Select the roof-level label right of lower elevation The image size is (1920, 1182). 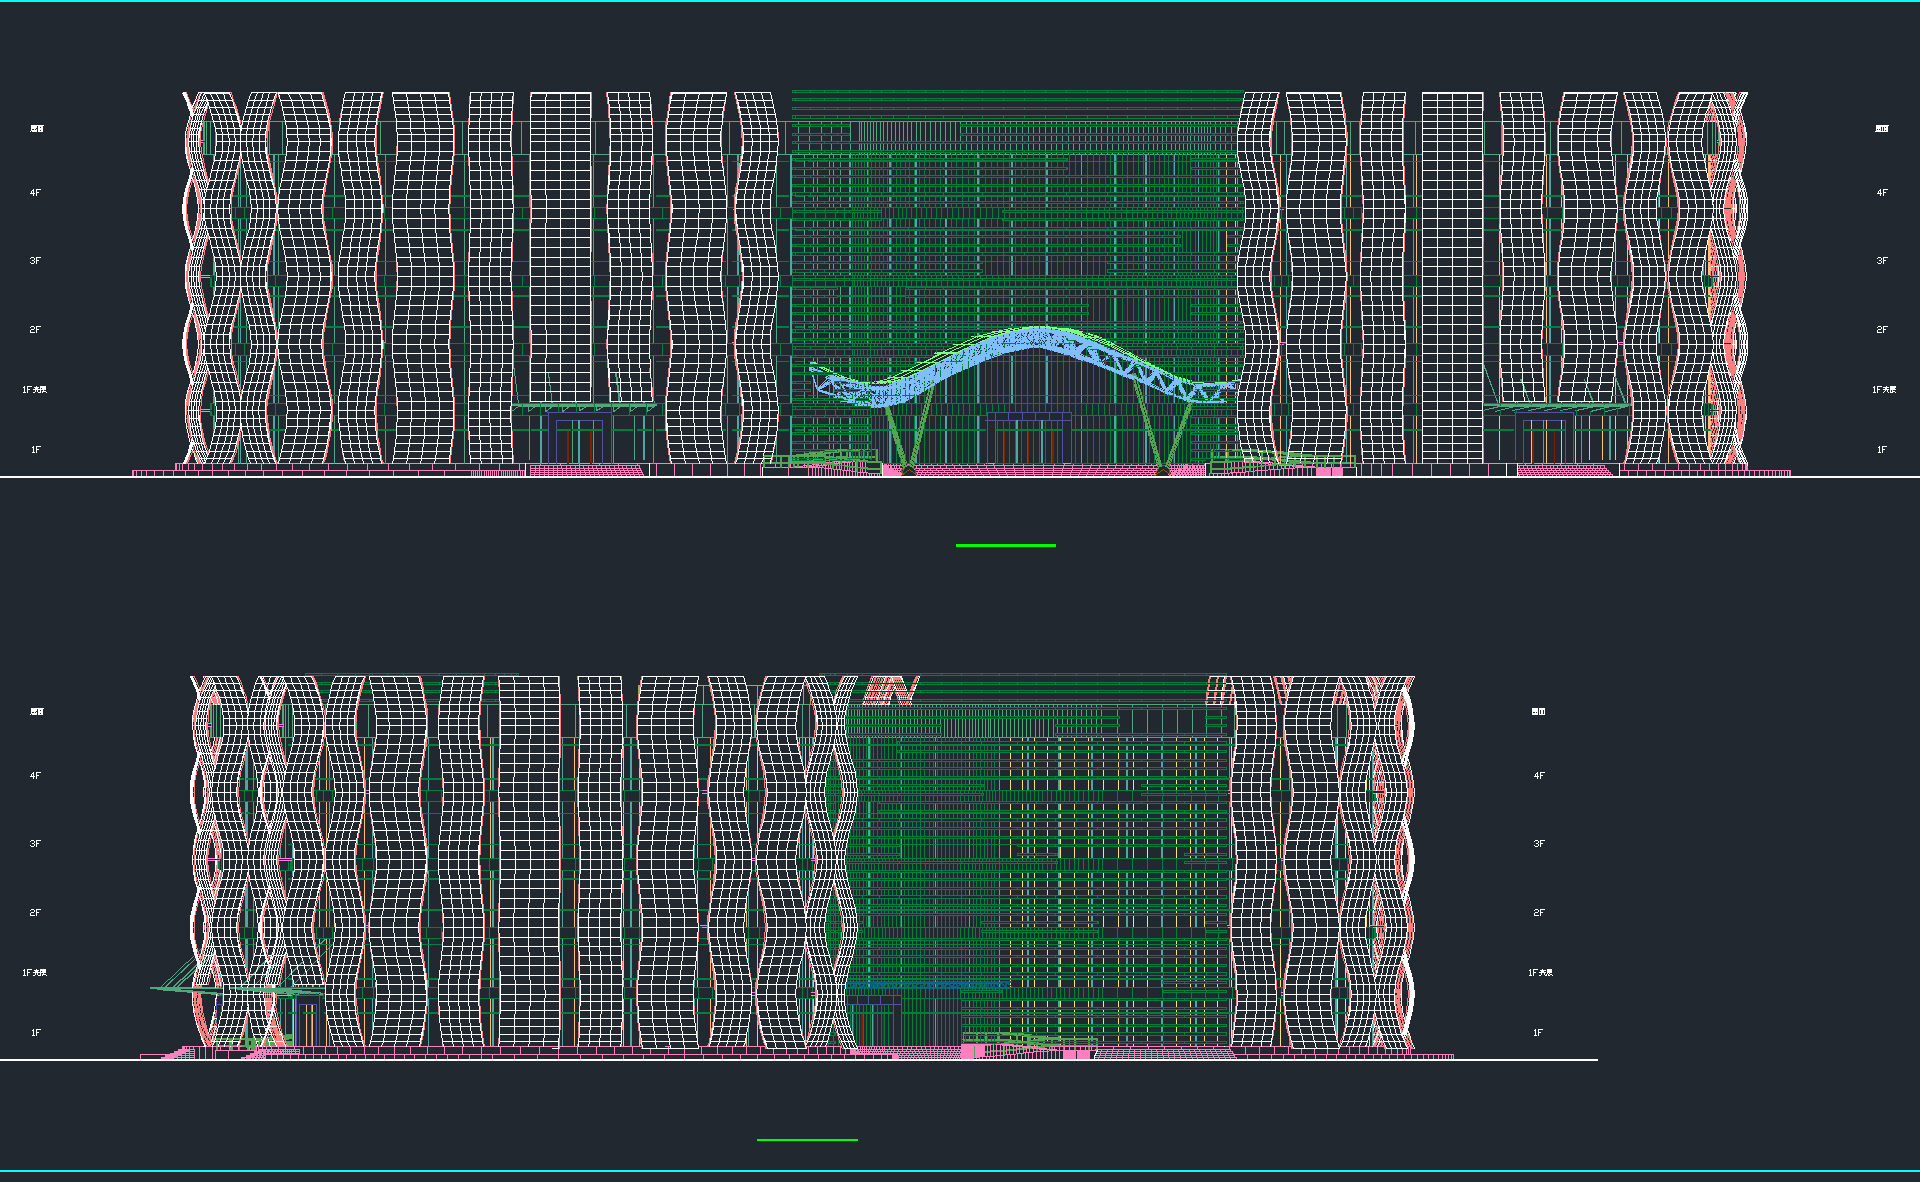pyautogui.click(x=1539, y=712)
